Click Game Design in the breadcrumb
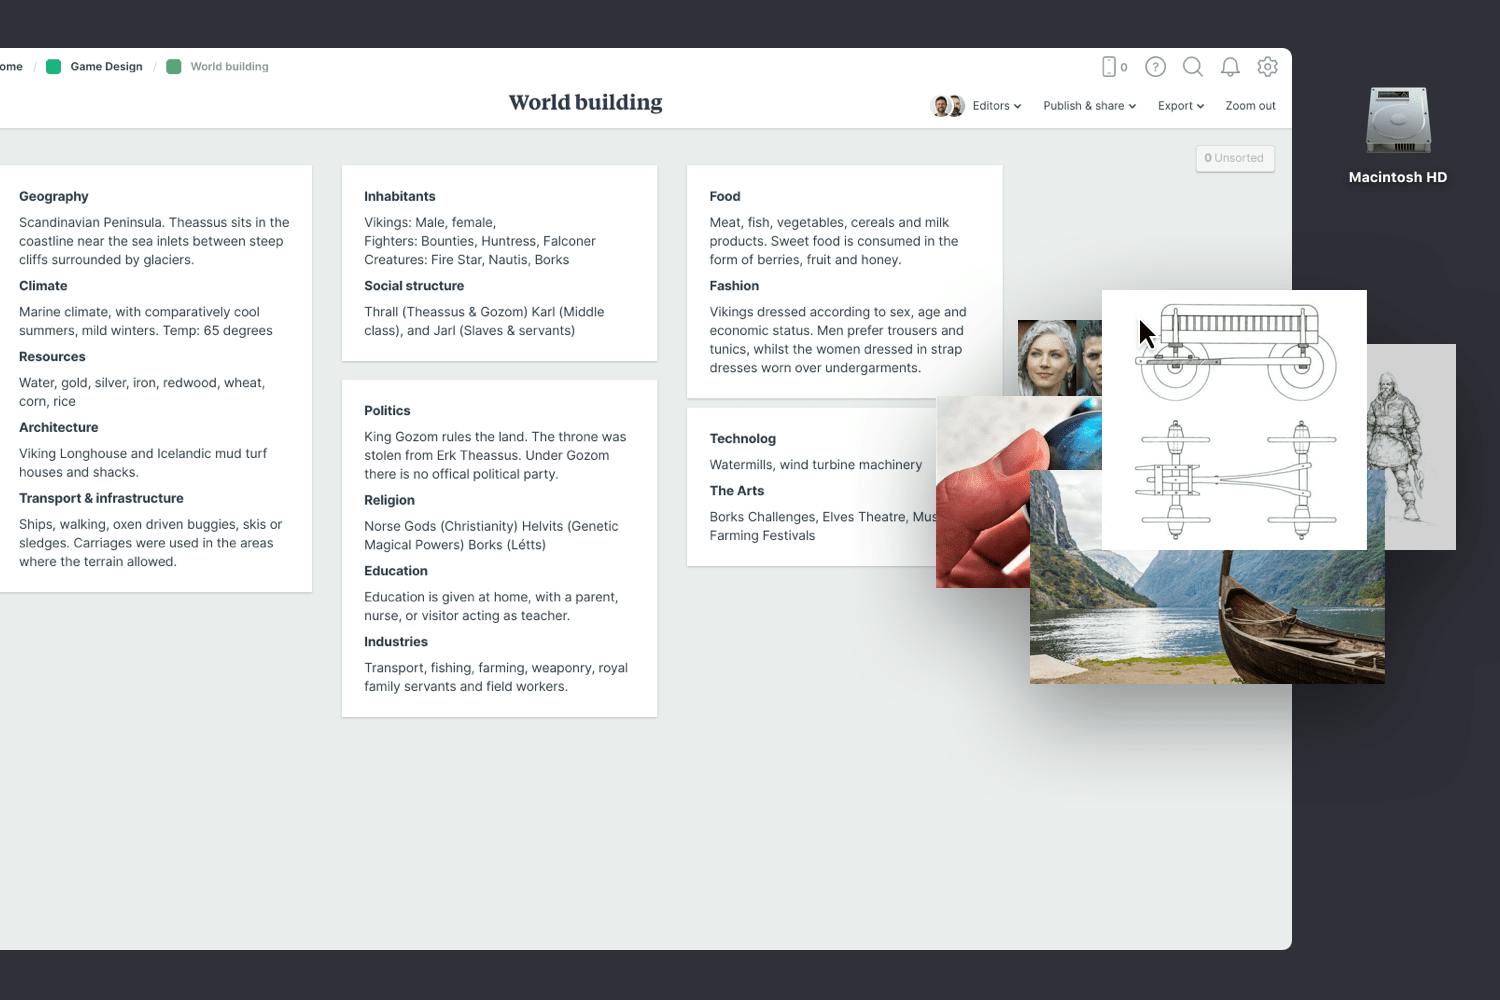The width and height of the screenshot is (1500, 1000). tap(105, 66)
